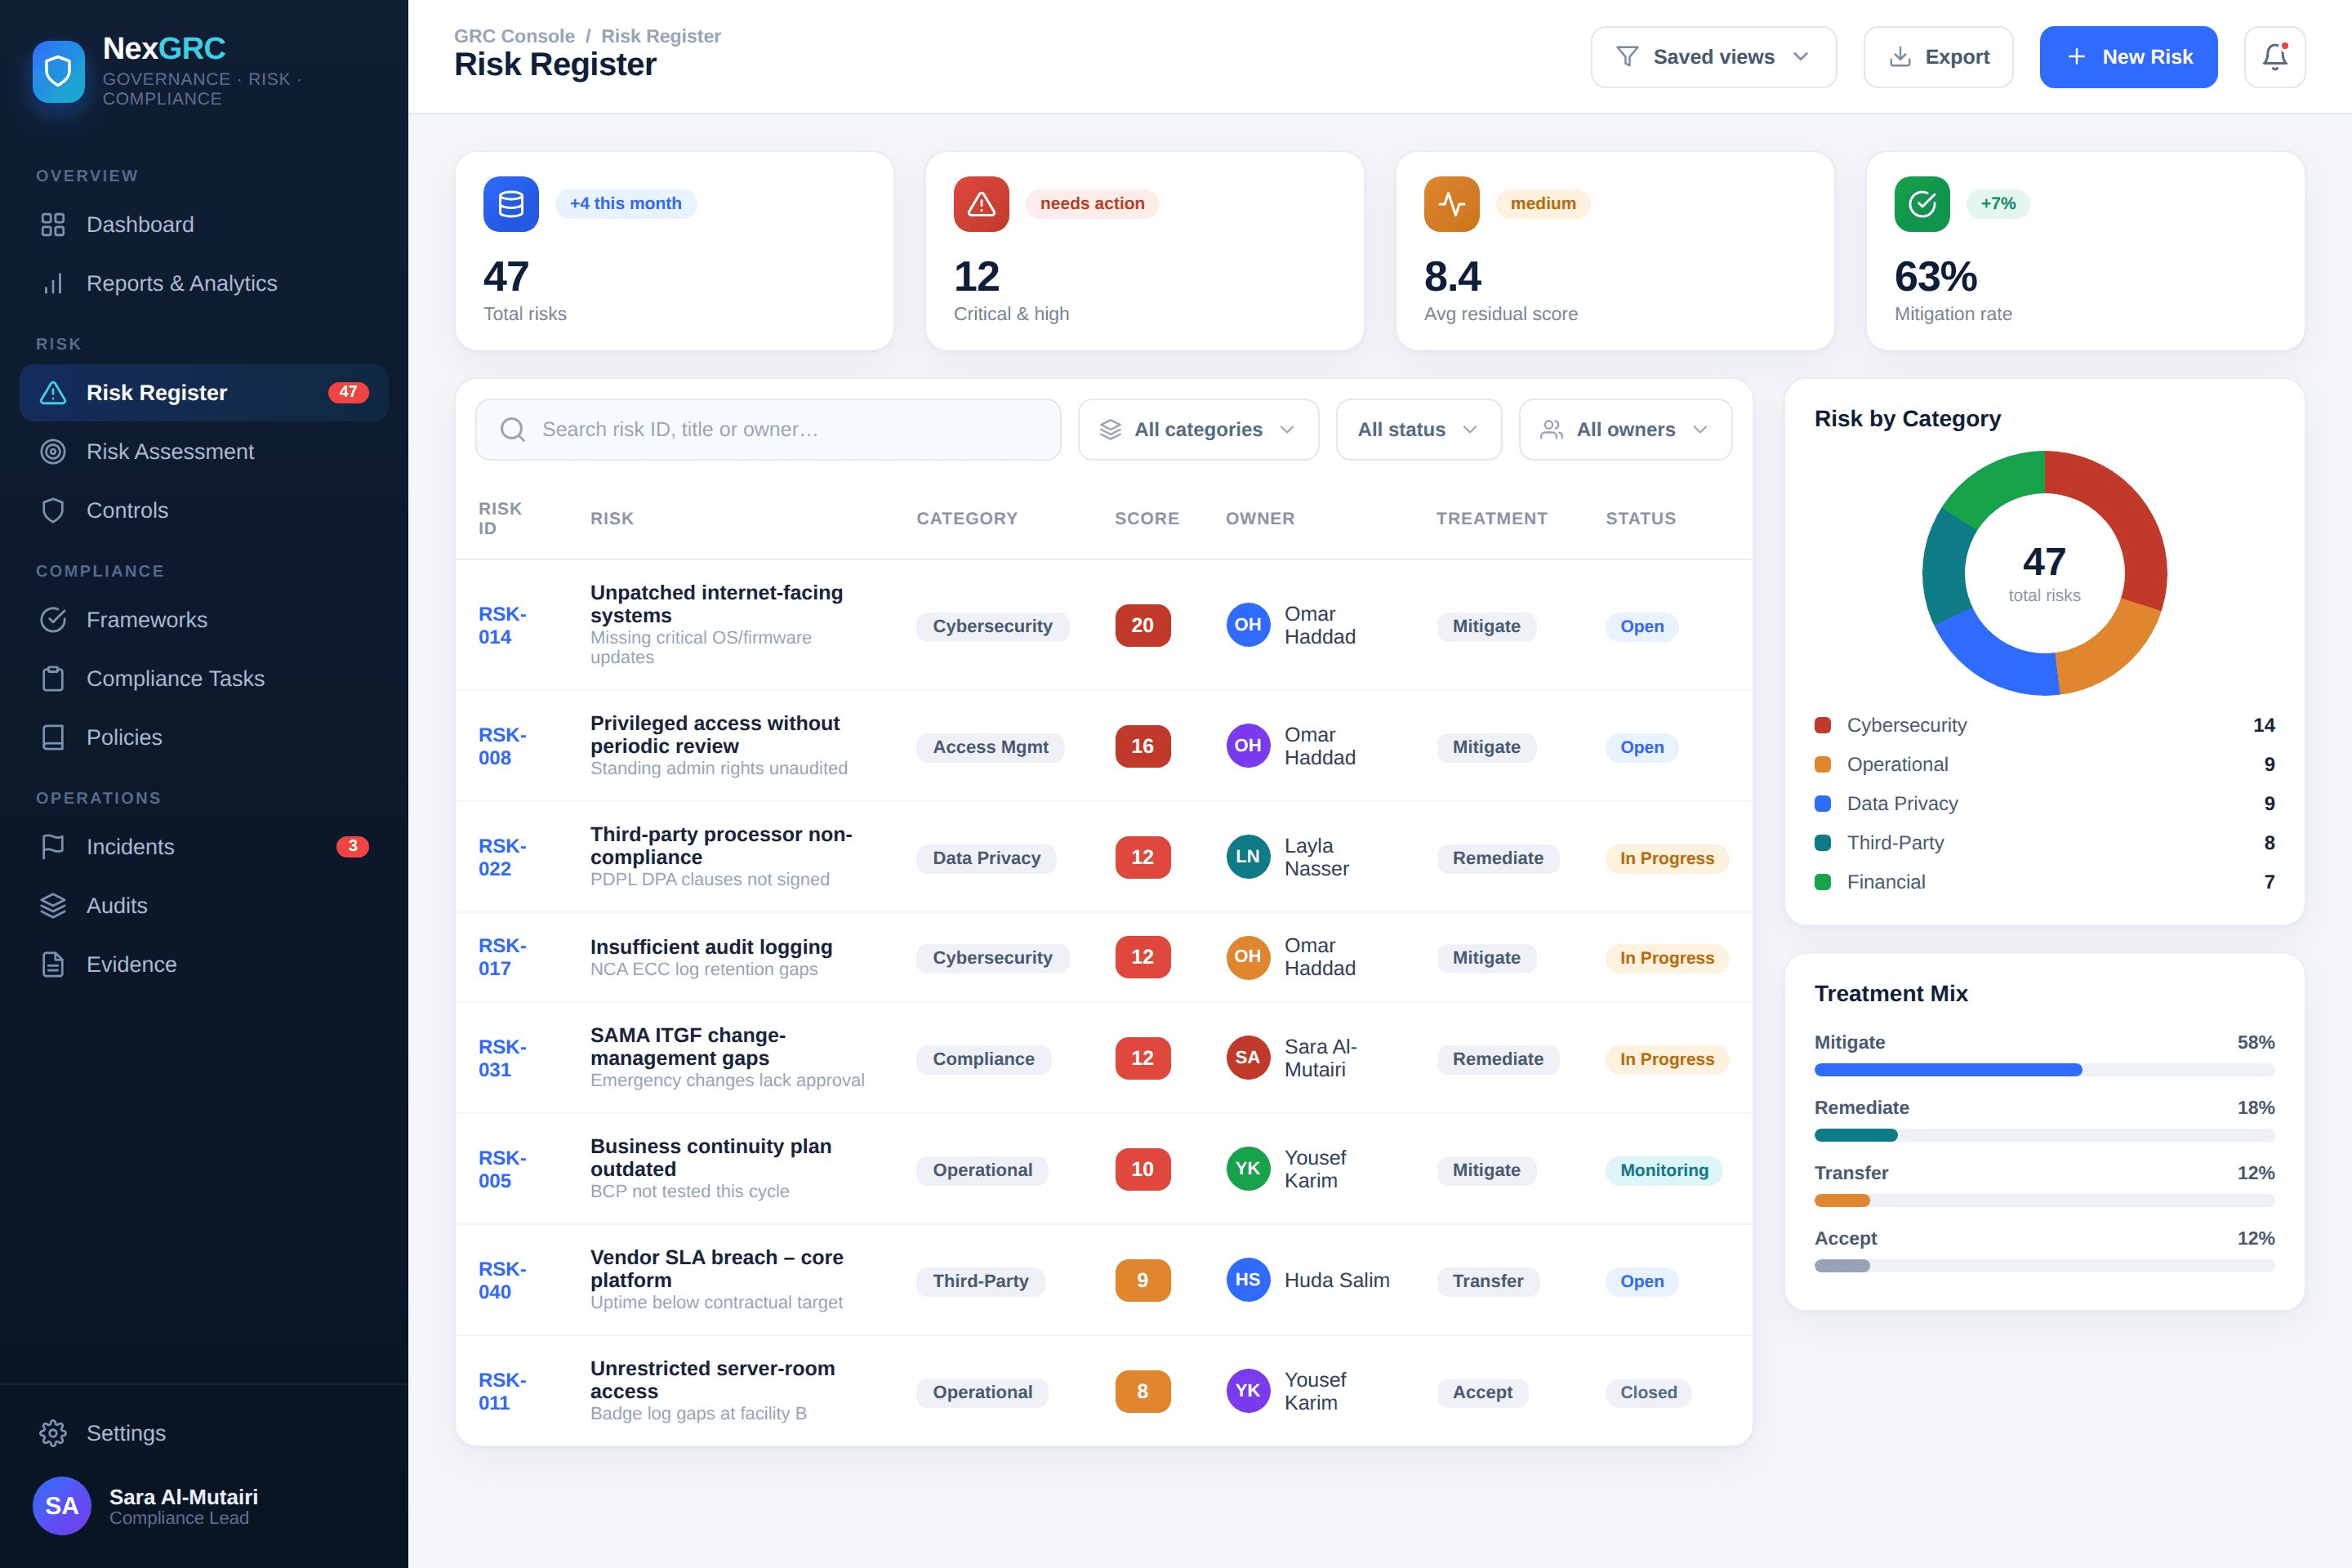Click the Policies book icon
The height and width of the screenshot is (1568, 2352).
coord(53,738)
